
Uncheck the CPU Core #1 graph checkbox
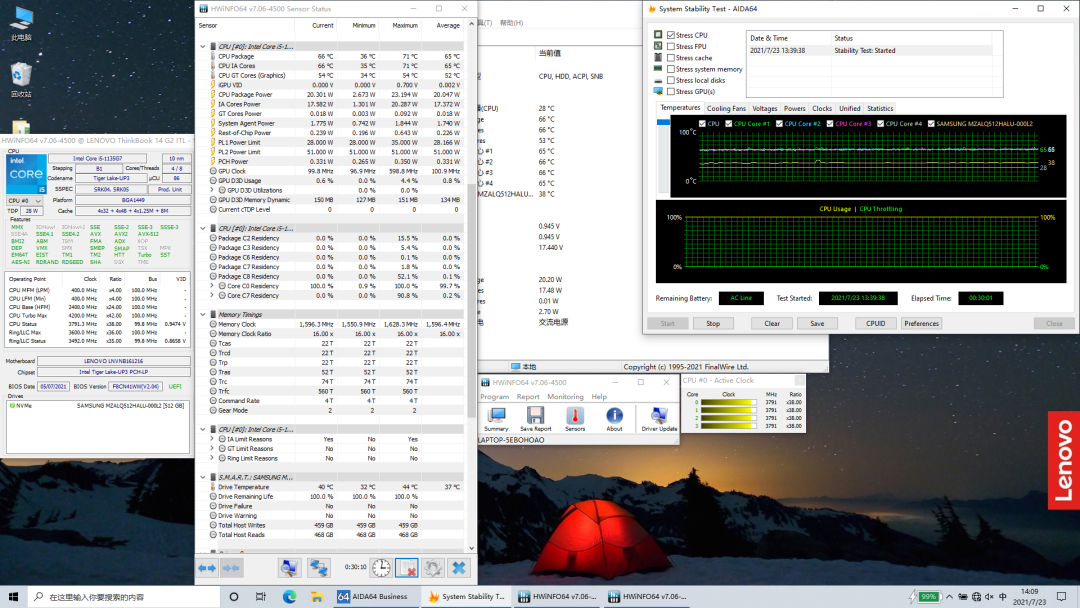[727, 124]
